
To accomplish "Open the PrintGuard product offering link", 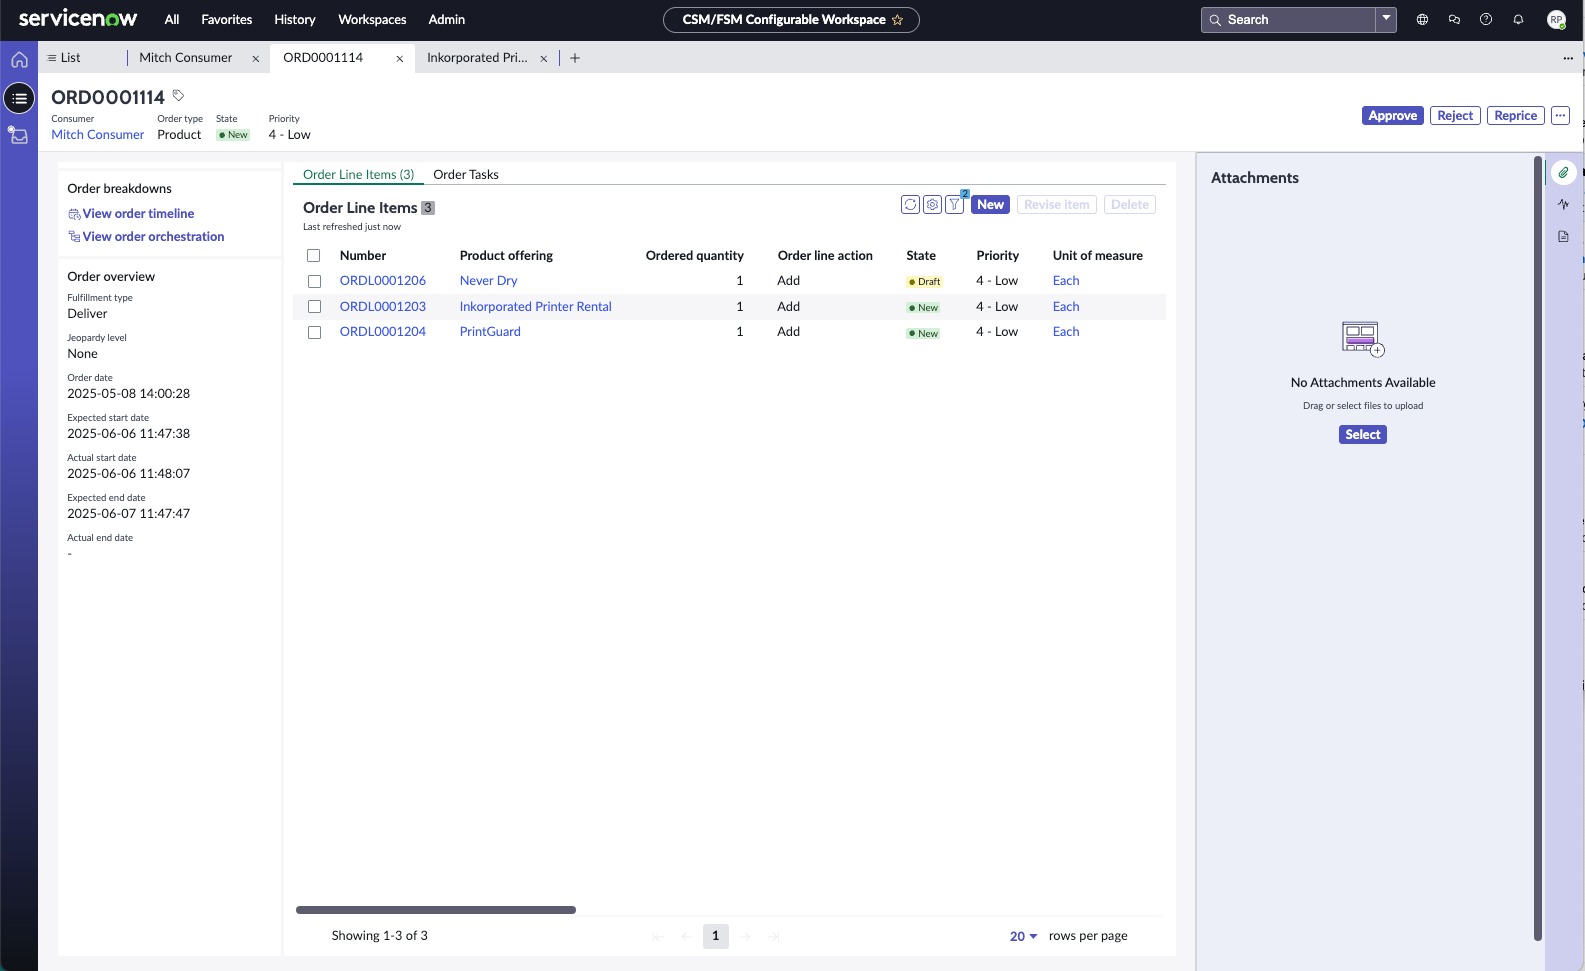I will 490,332.
